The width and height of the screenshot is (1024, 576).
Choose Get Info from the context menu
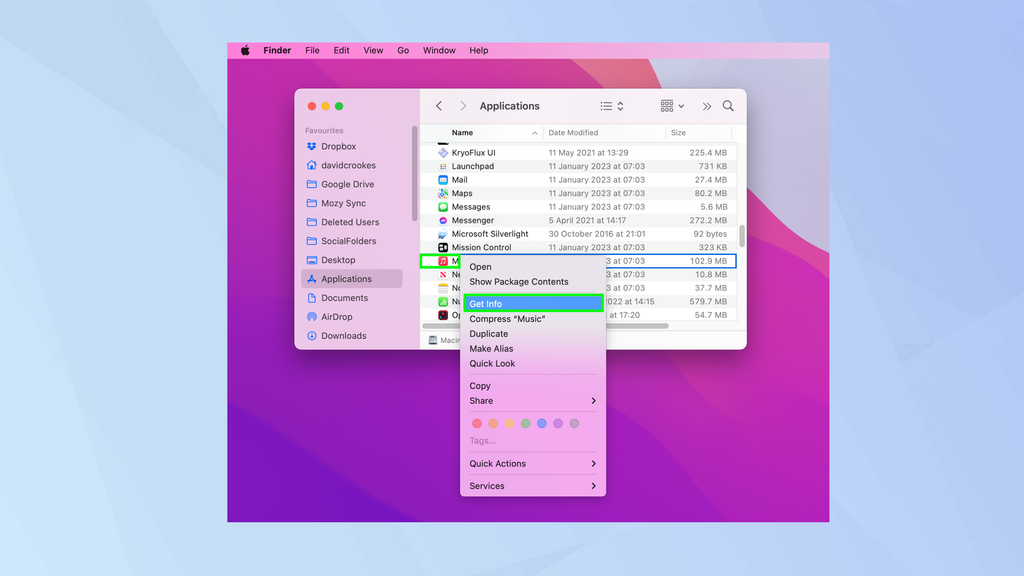(x=487, y=303)
